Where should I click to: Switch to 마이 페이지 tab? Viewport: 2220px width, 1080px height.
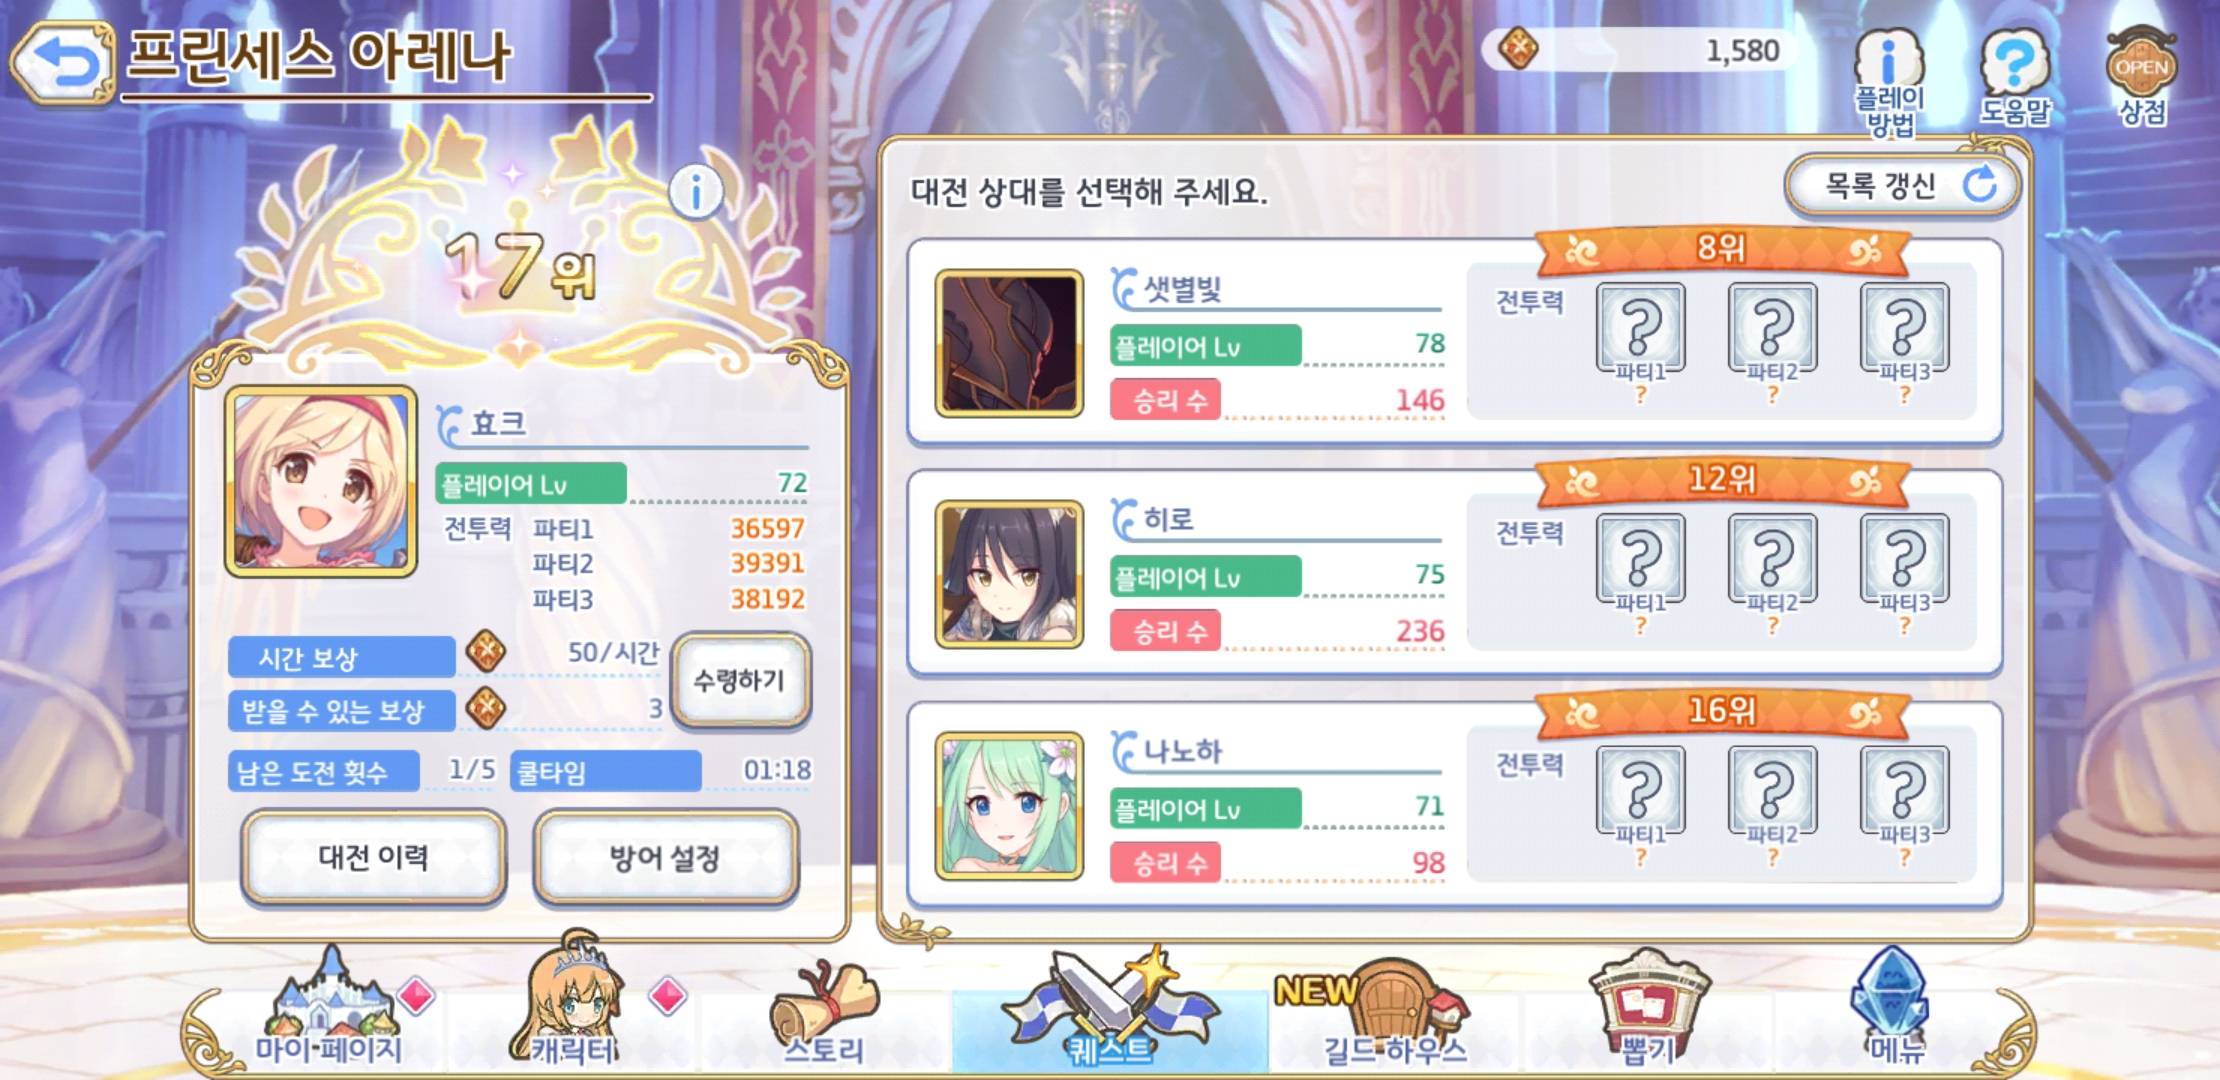tap(330, 1010)
